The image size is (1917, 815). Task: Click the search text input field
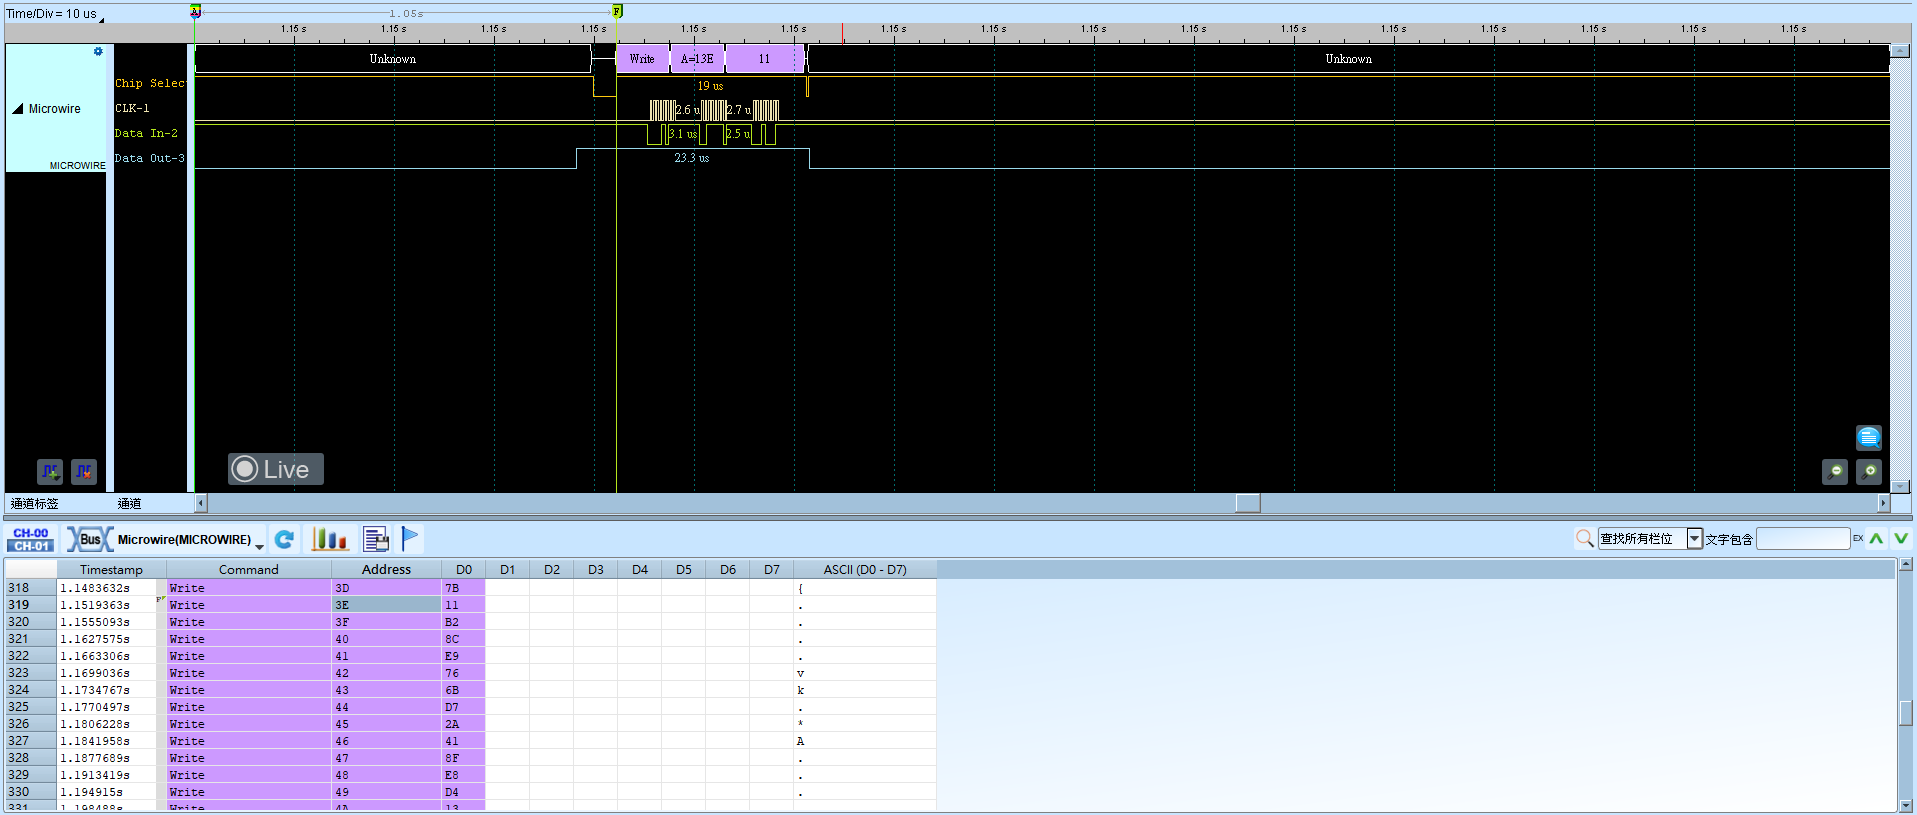(1803, 539)
